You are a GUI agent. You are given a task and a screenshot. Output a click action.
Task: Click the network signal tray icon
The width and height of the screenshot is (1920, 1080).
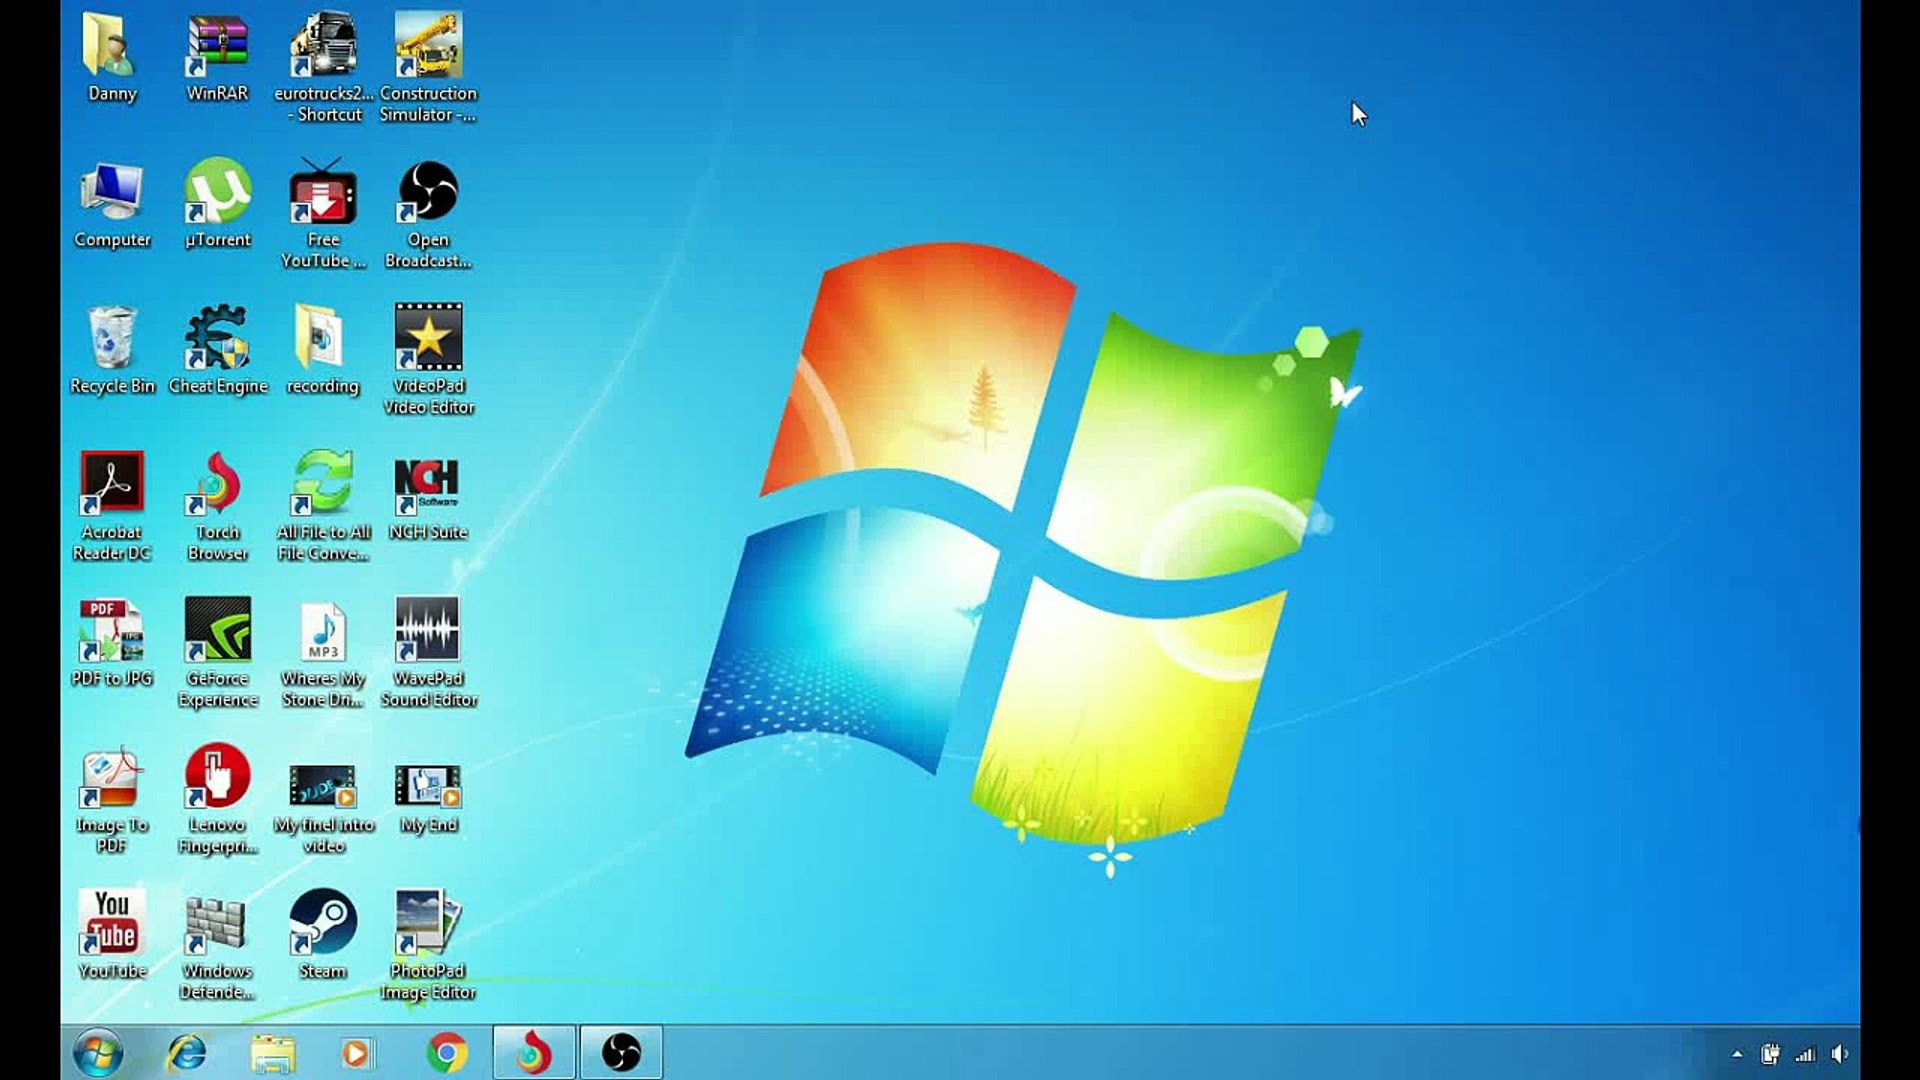click(x=1805, y=1054)
